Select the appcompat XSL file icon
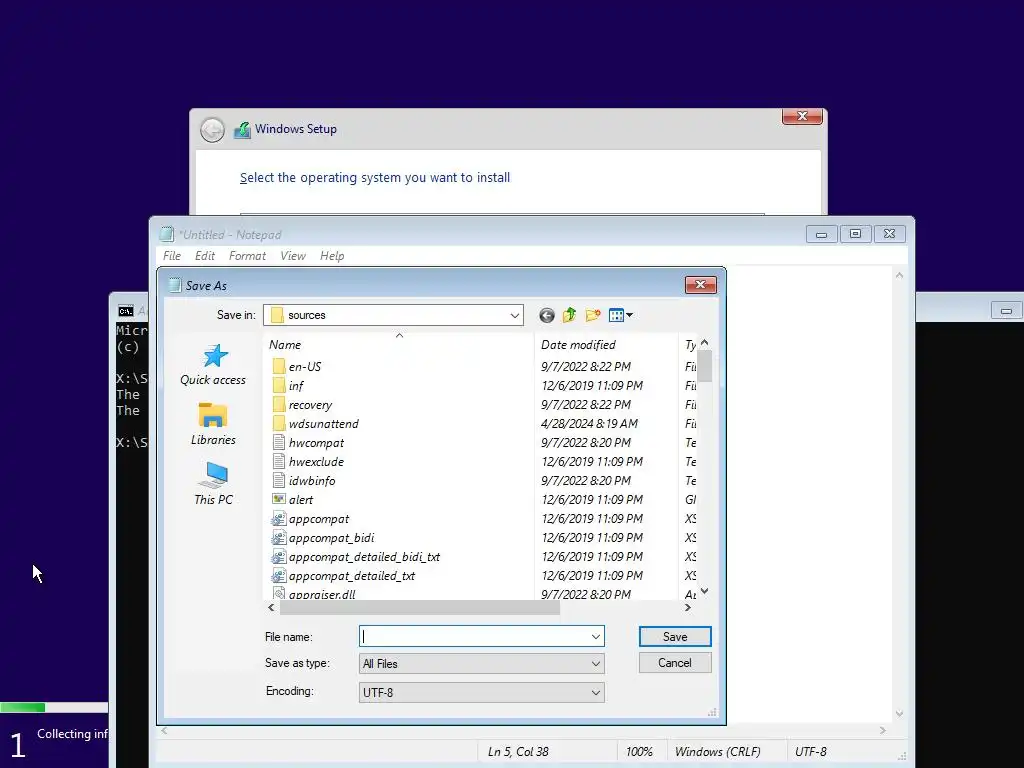The image size is (1024, 768). pyautogui.click(x=279, y=519)
